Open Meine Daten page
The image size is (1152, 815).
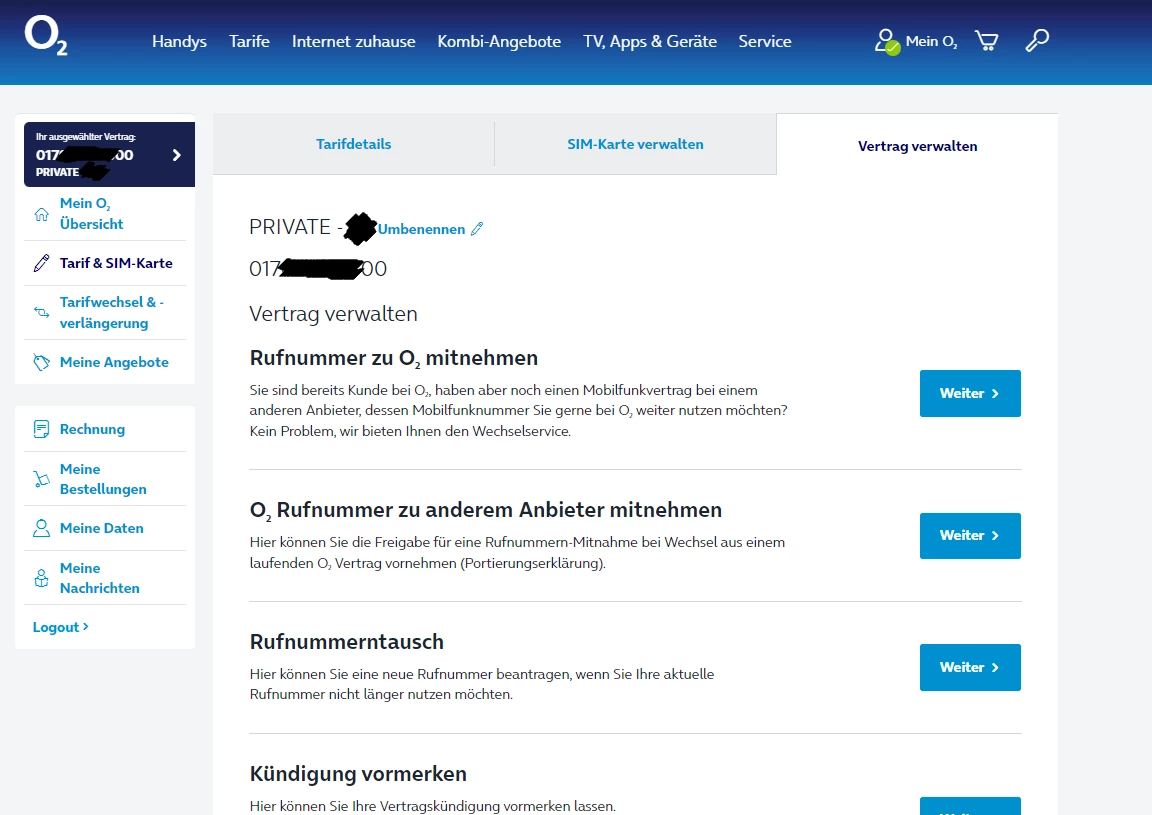point(101,528)
